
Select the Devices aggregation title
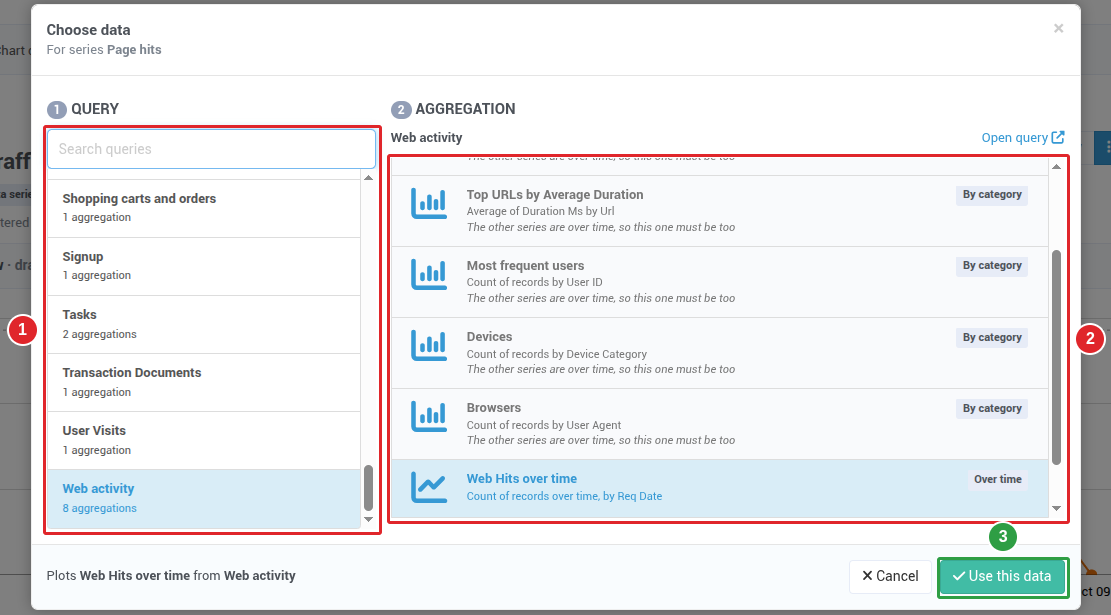[x=489, y=337]
